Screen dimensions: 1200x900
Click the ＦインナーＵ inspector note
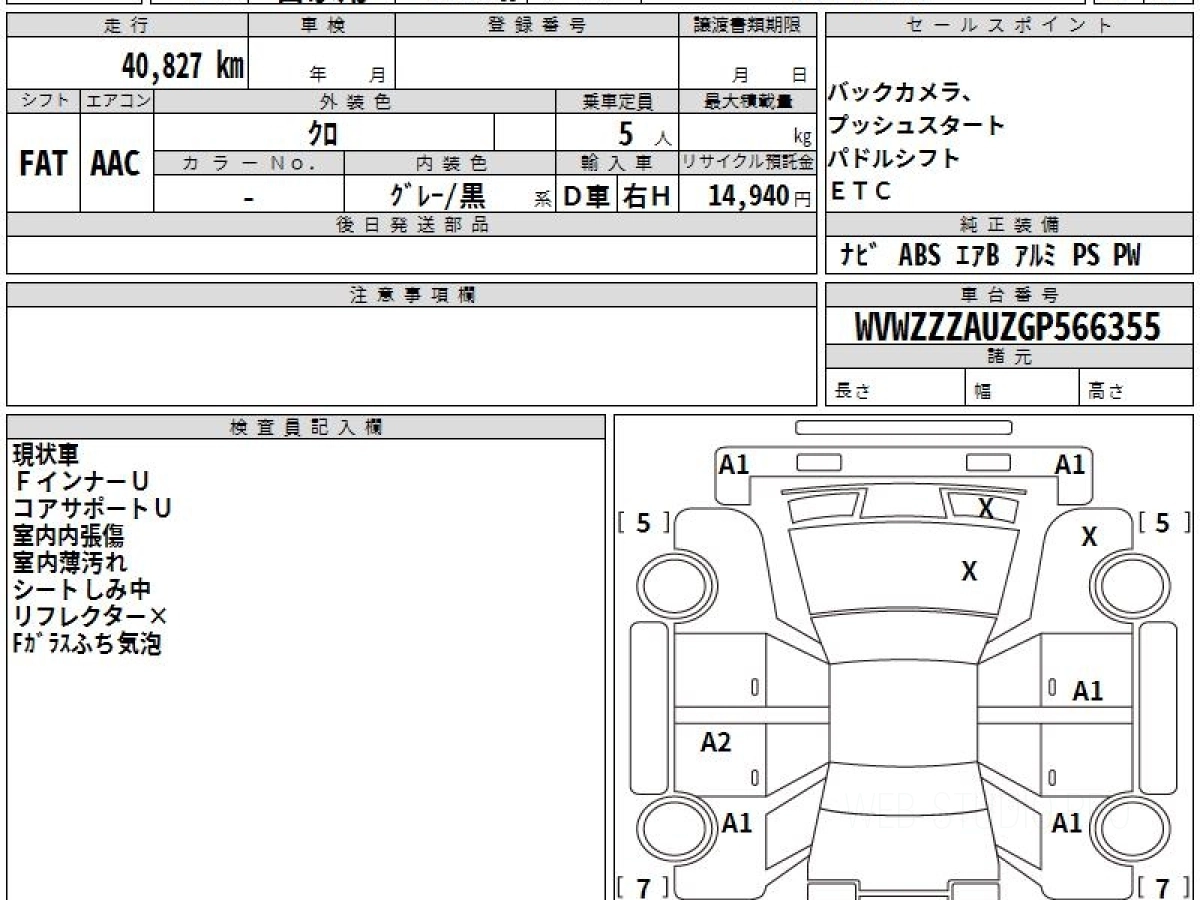tap(81, 482)
